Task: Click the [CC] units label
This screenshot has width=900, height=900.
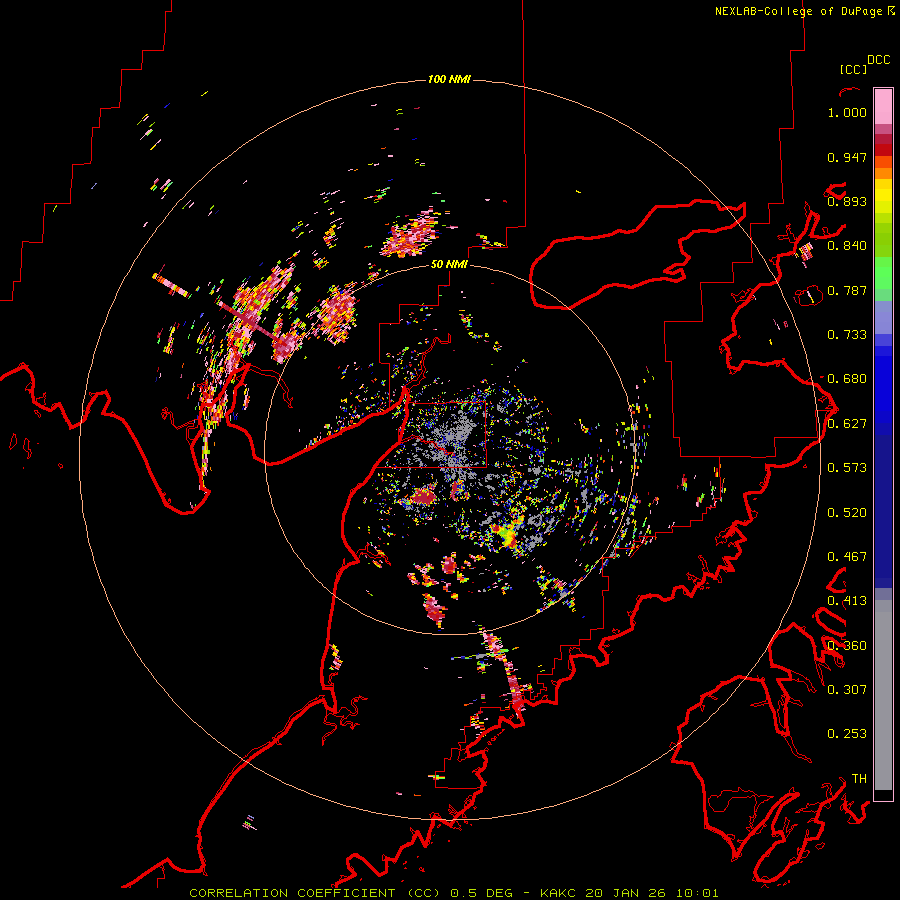Action: [x=853, y=69]
